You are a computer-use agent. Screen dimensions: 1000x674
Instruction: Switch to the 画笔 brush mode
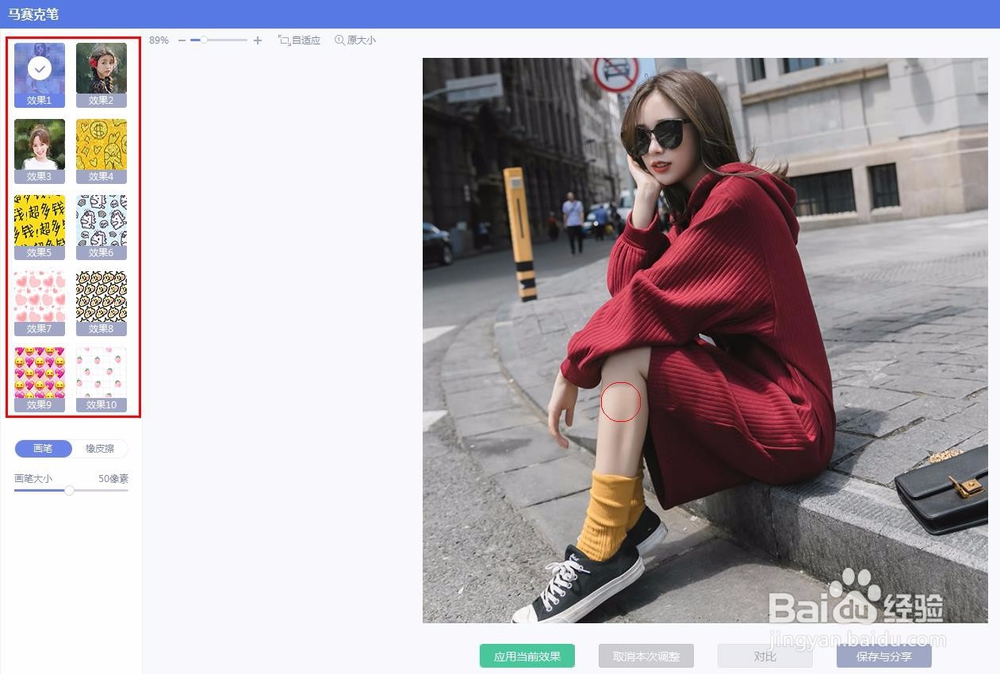coord(43,448)
